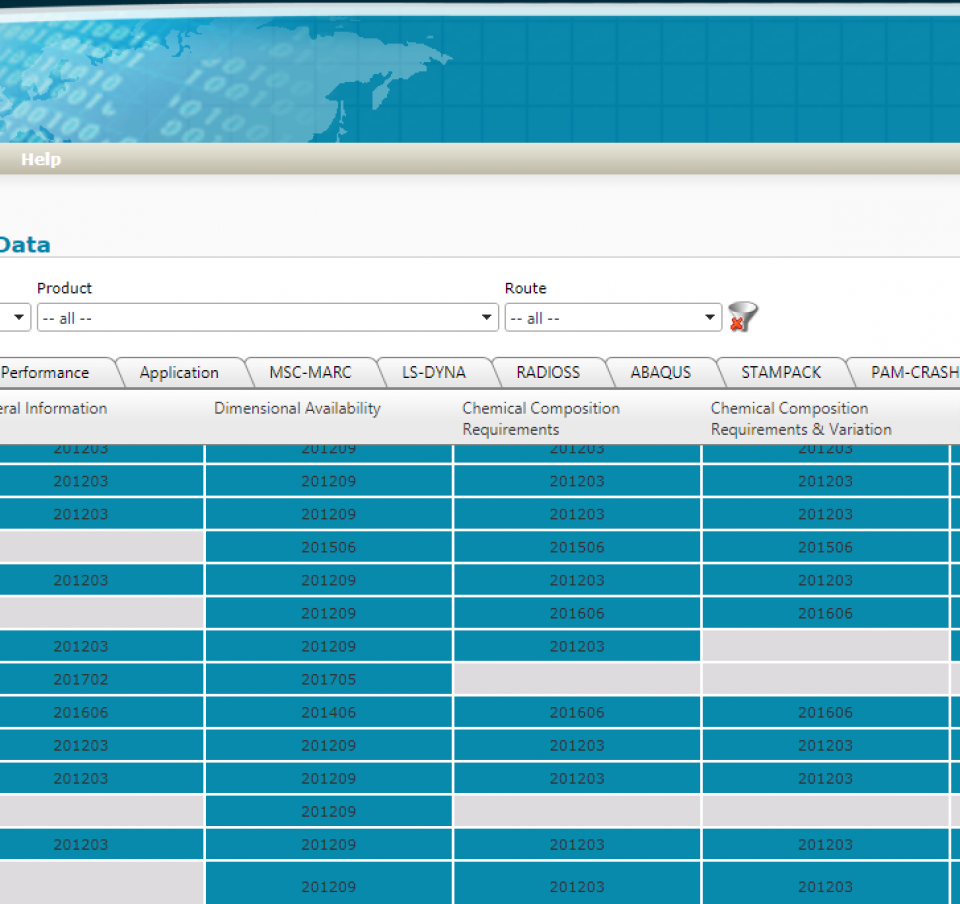The width and height of the screenshot is (960, 904).
Task: Open the 201506 Requirements & Variation cell
Action: (x=825, y=547)
